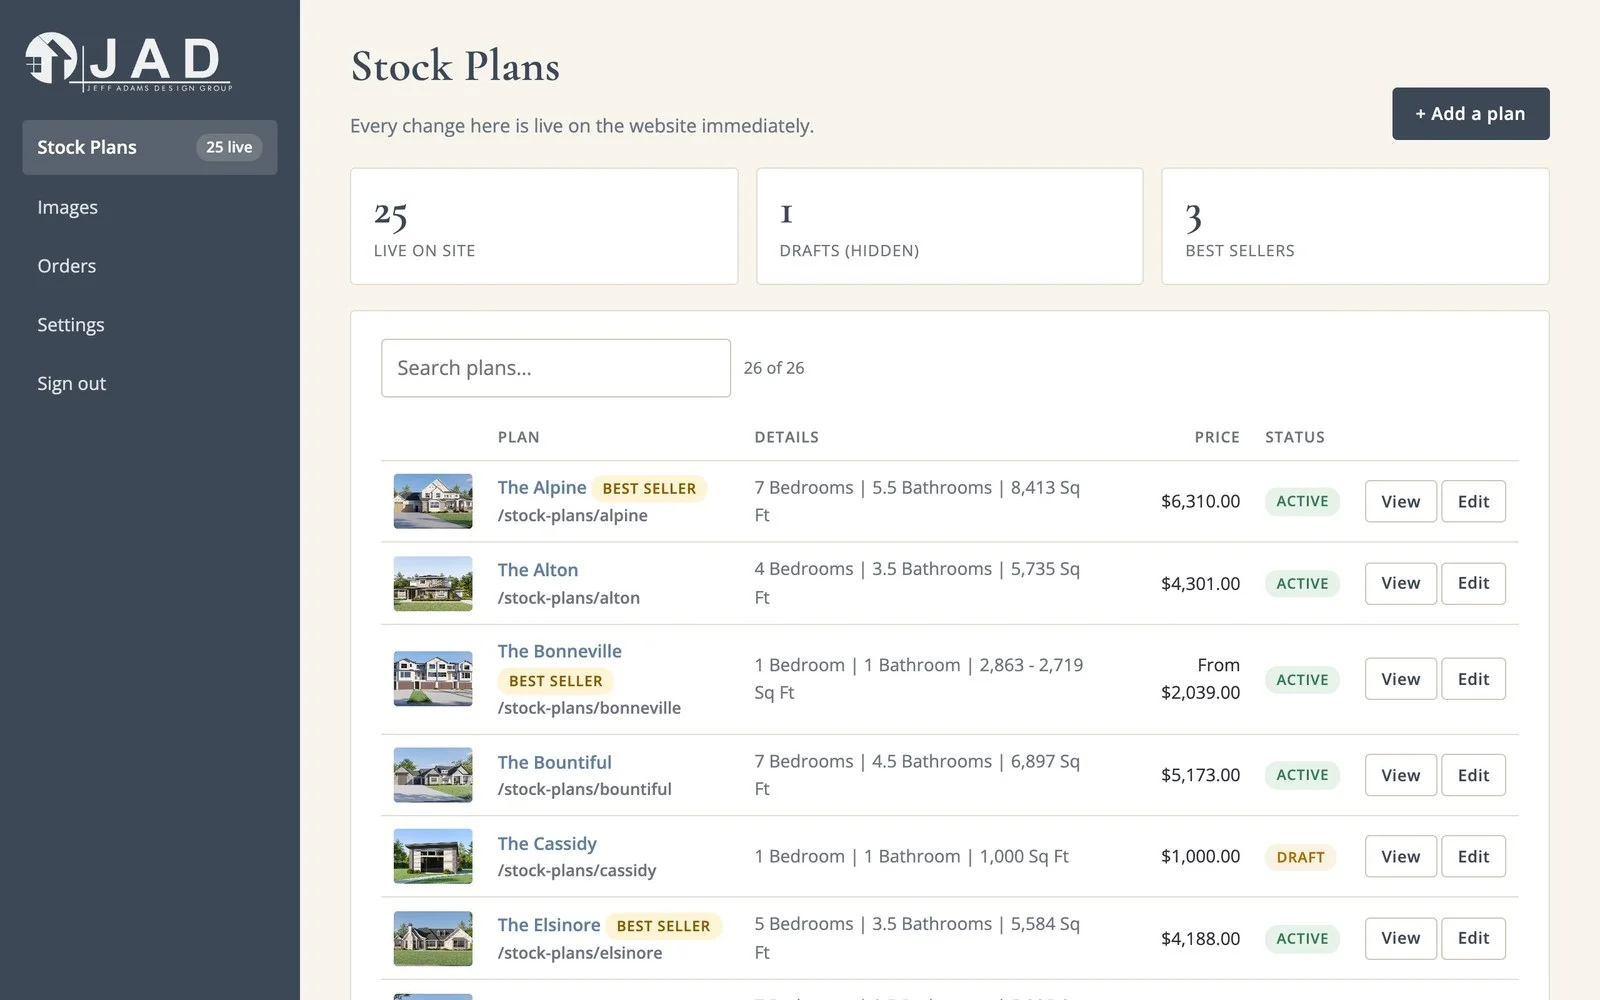Edit The Cassidy draft plan
This screenshot has width=1600, height=1000.
tap(1473, 856)
